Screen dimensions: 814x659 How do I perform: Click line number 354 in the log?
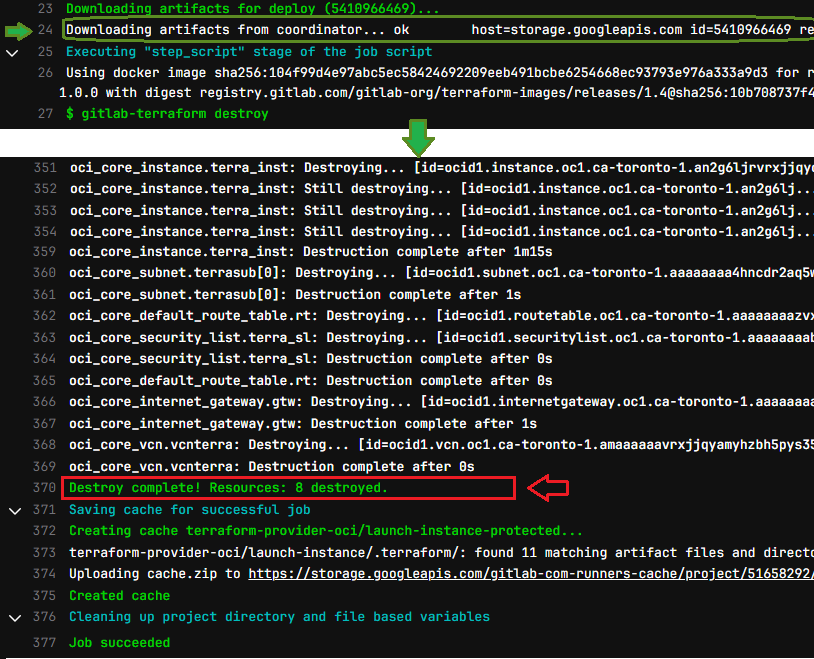pos(45,231)
